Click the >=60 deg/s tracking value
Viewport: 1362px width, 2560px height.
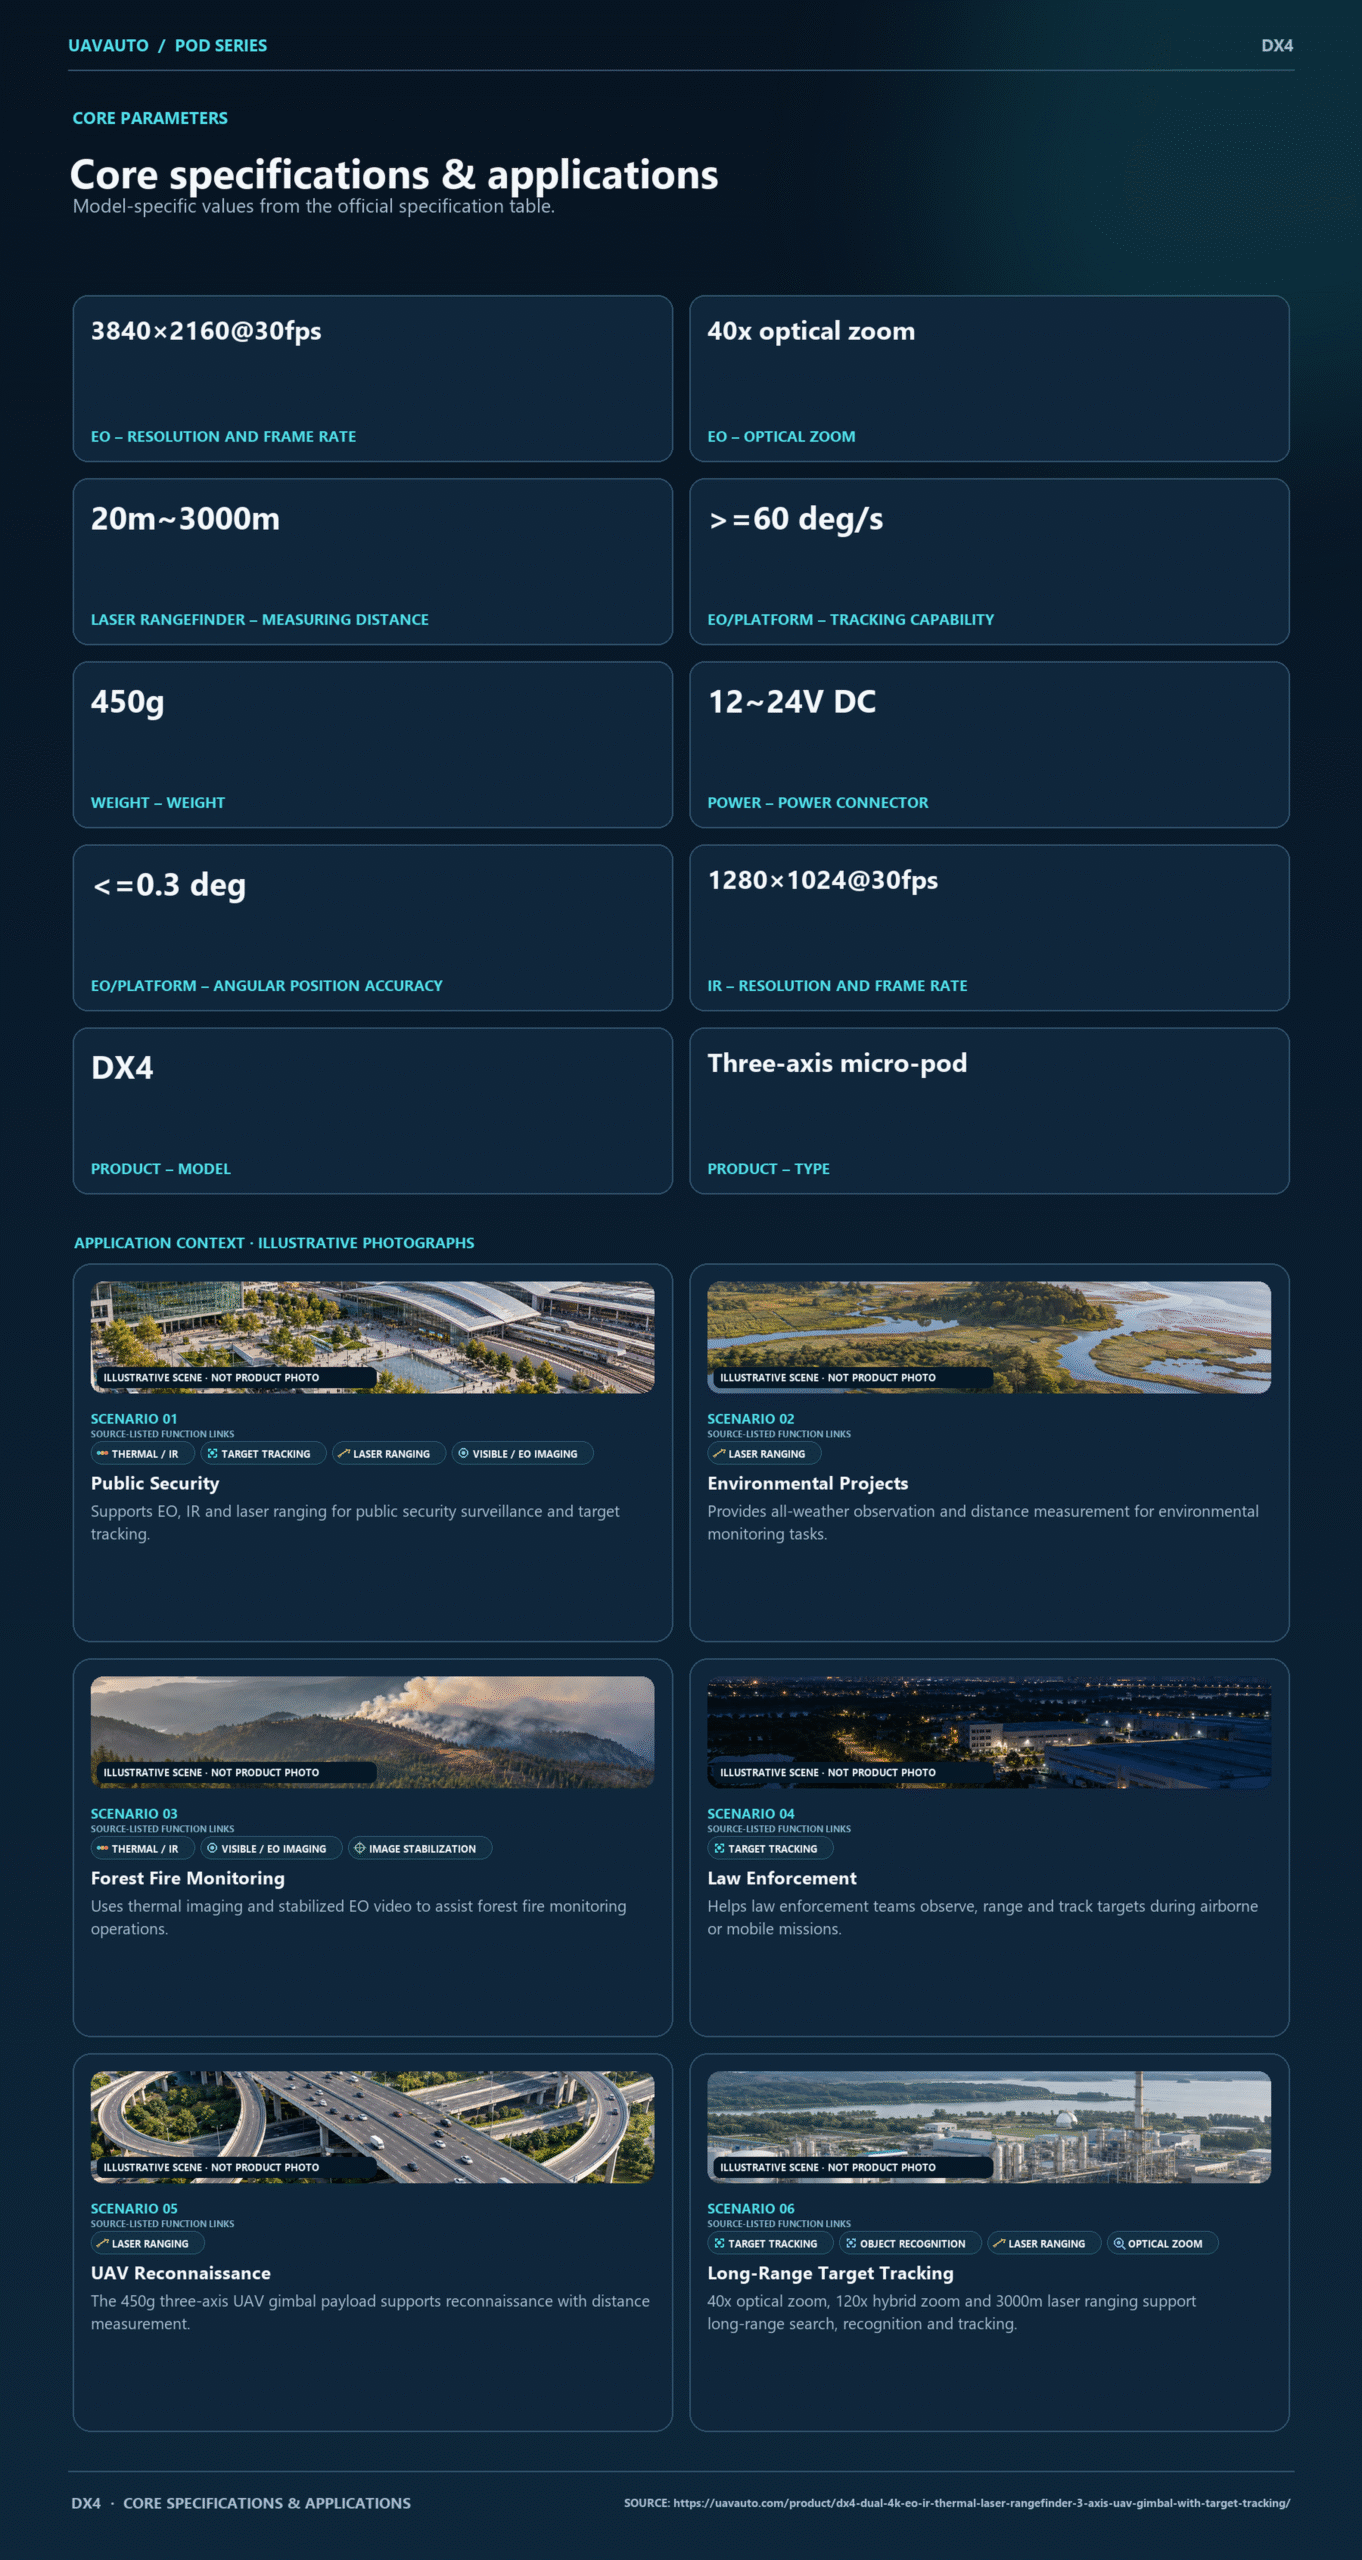click(796, 519)
